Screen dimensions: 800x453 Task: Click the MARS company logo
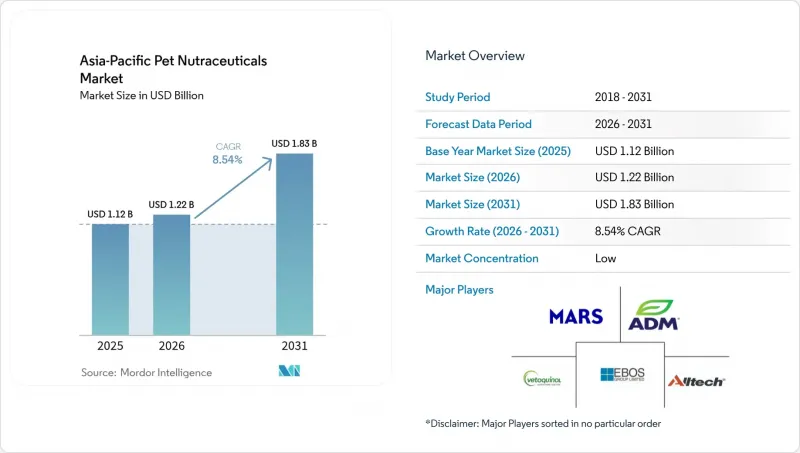[576, 317]
